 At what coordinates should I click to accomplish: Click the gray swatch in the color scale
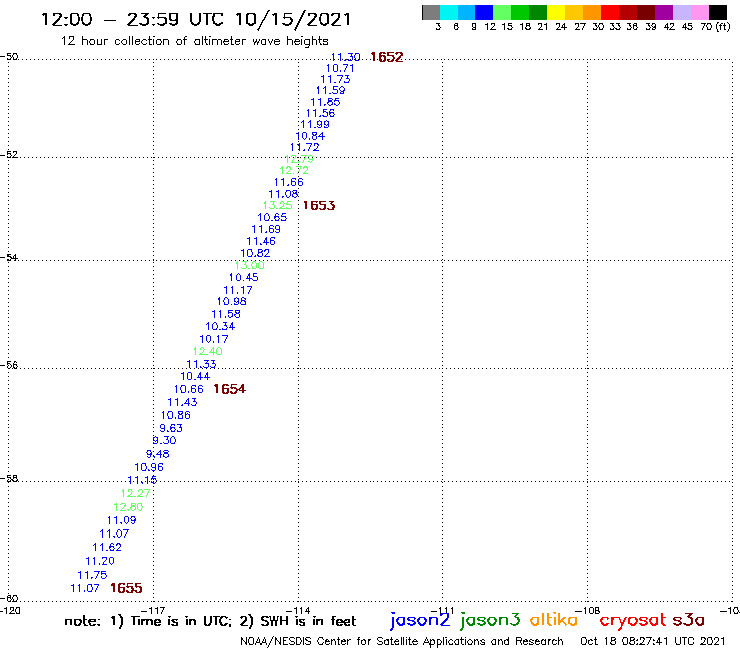click(x=431, y=12)
